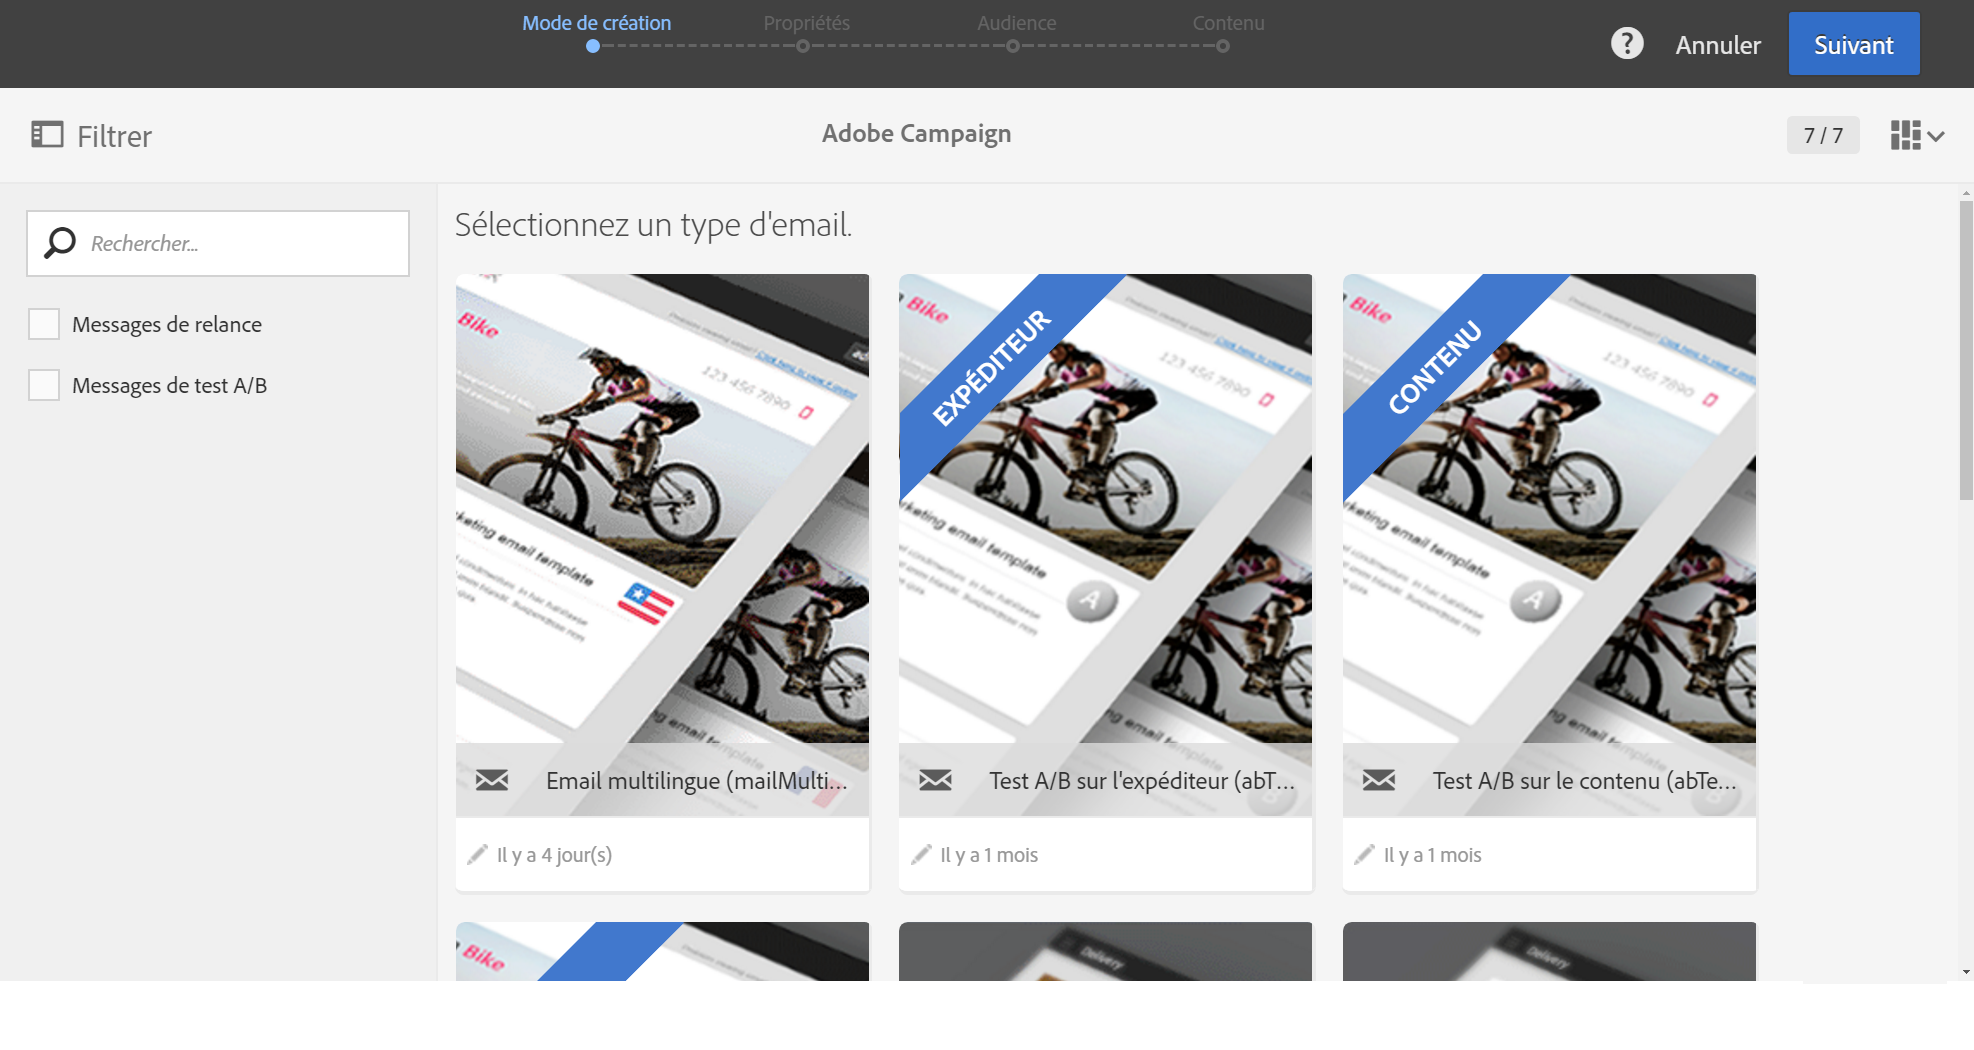Click the Adobe Campaign heading

(x=916, y=134)
